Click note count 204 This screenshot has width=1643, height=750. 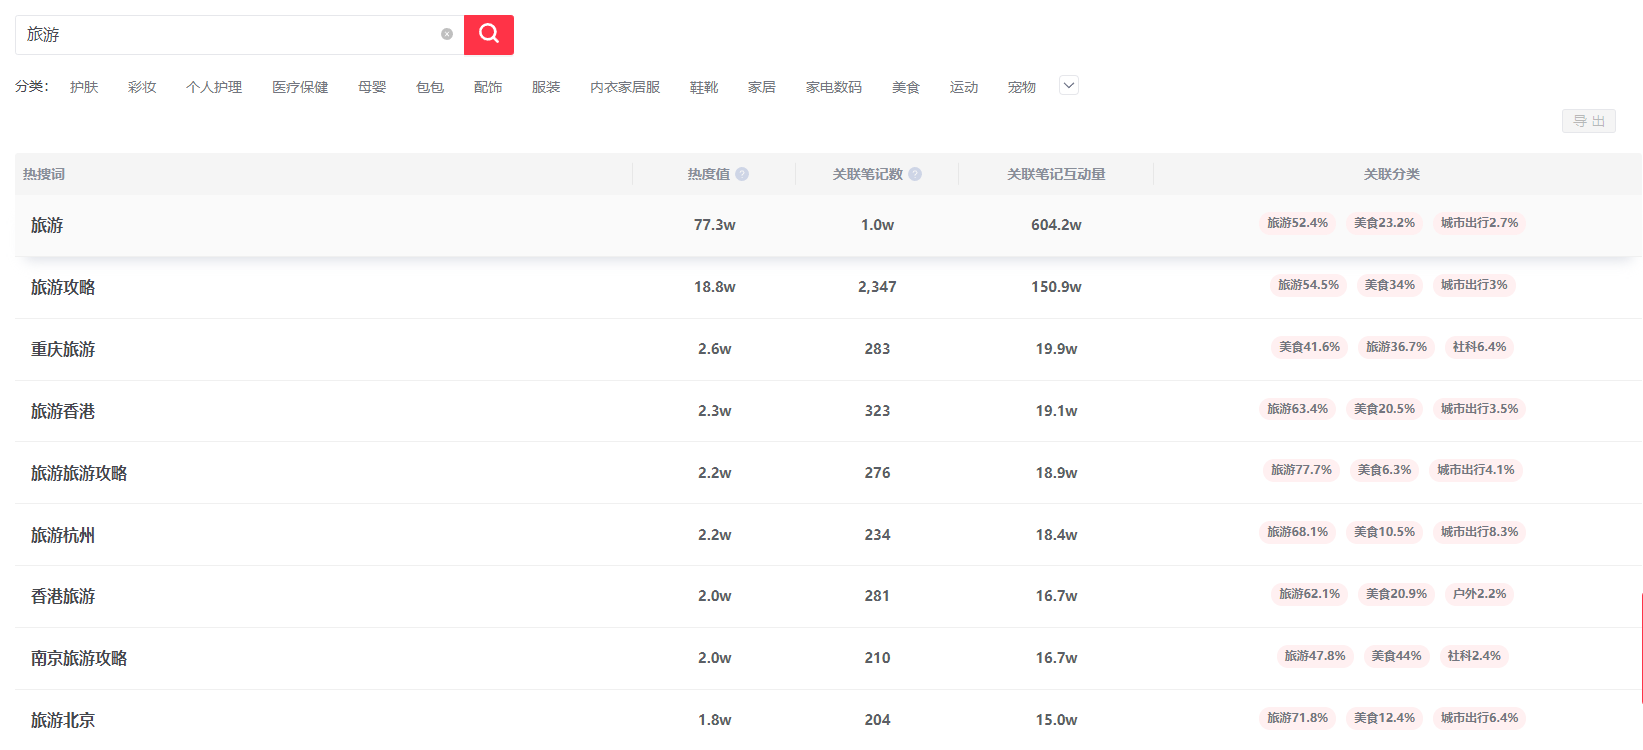pyautogui.click(x=877, y=720)
